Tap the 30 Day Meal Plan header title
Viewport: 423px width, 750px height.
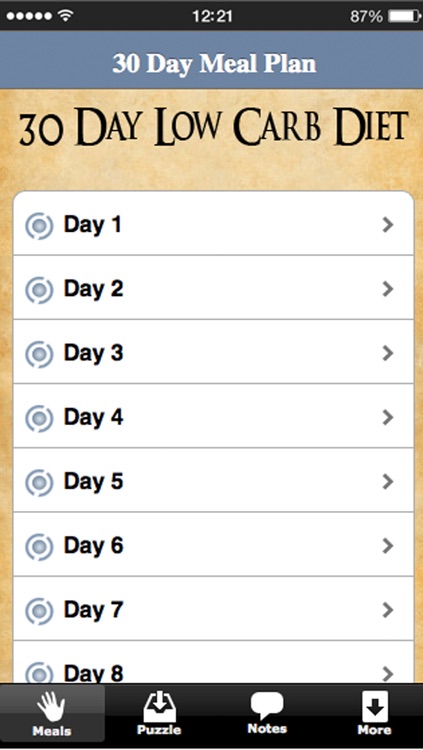click(x=214, y=64)
